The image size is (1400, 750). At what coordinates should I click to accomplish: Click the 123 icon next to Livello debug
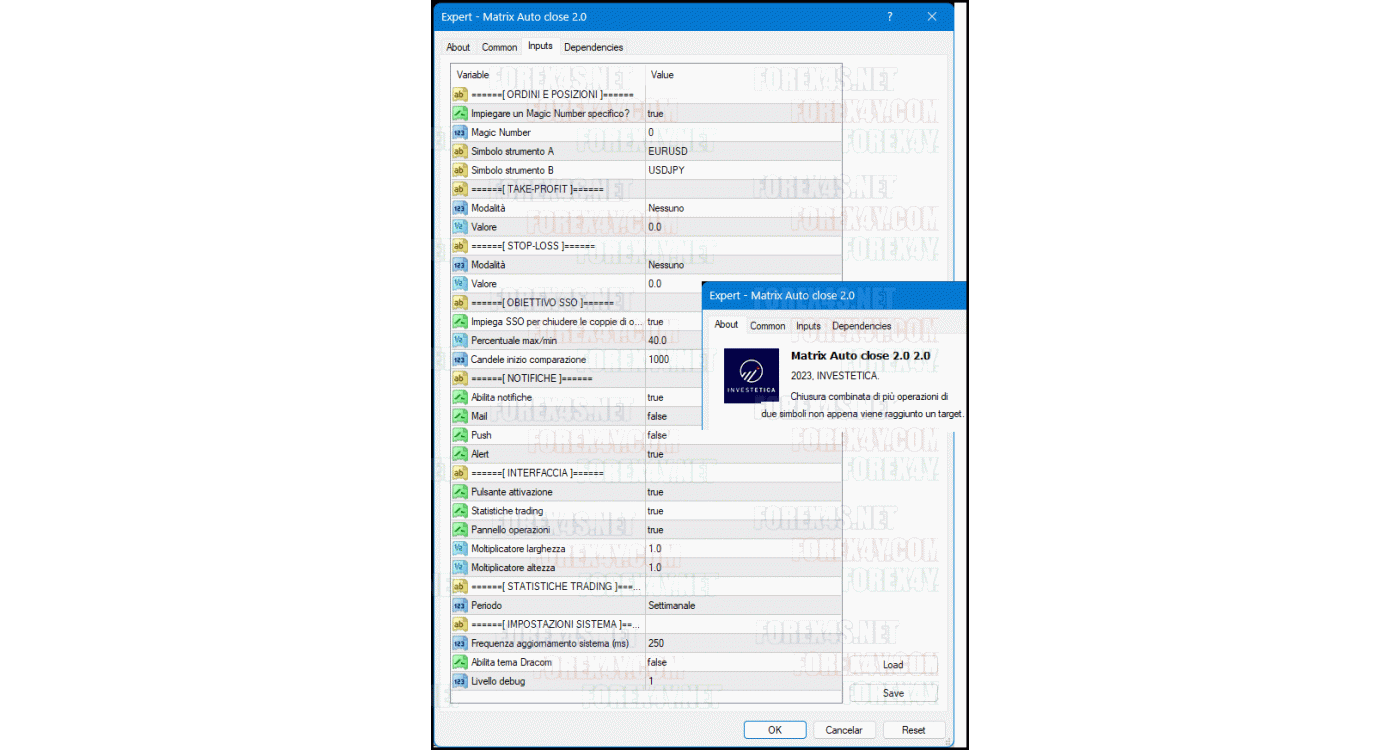460,681
